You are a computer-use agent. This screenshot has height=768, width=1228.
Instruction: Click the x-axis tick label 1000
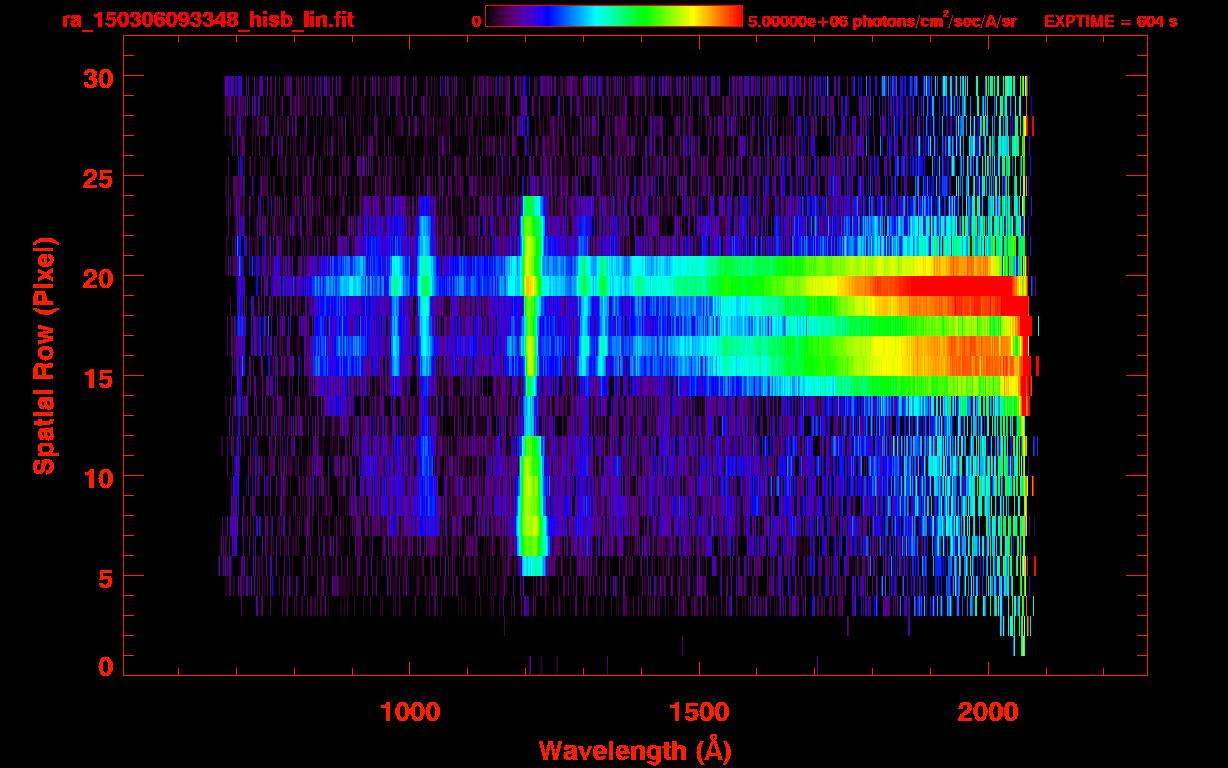point(410,712)
